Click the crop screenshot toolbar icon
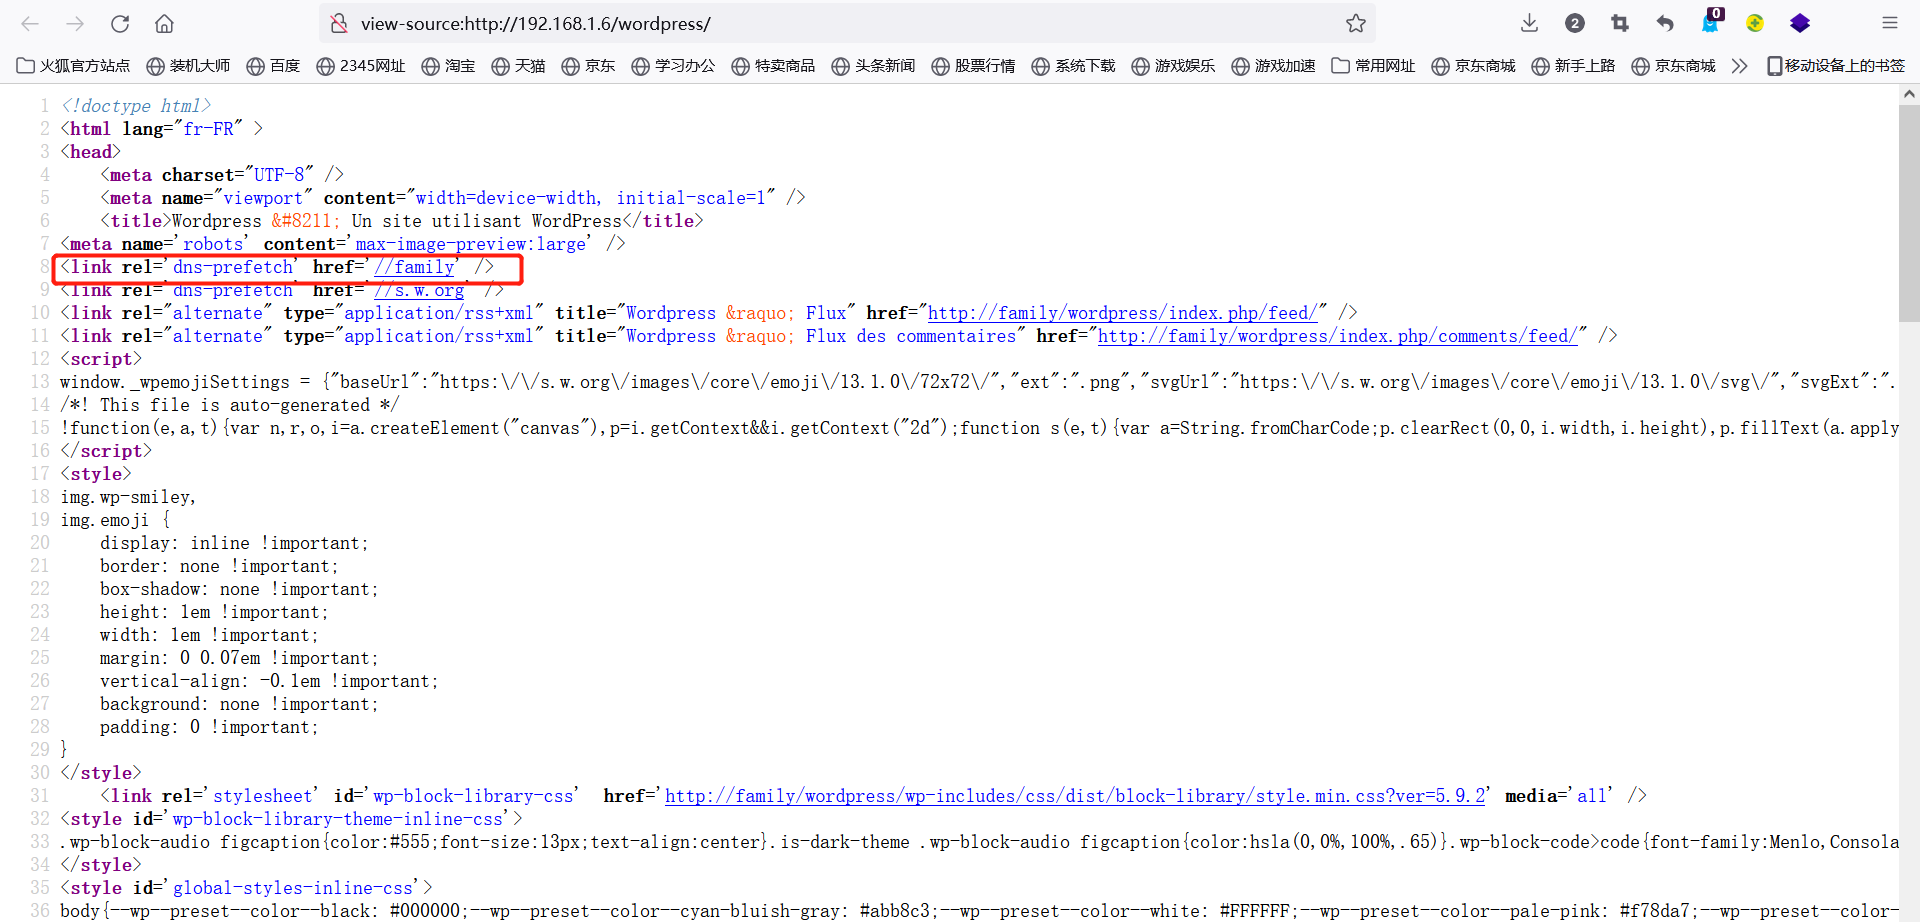The image size is (1920, 922). [x=1620, y=23]
